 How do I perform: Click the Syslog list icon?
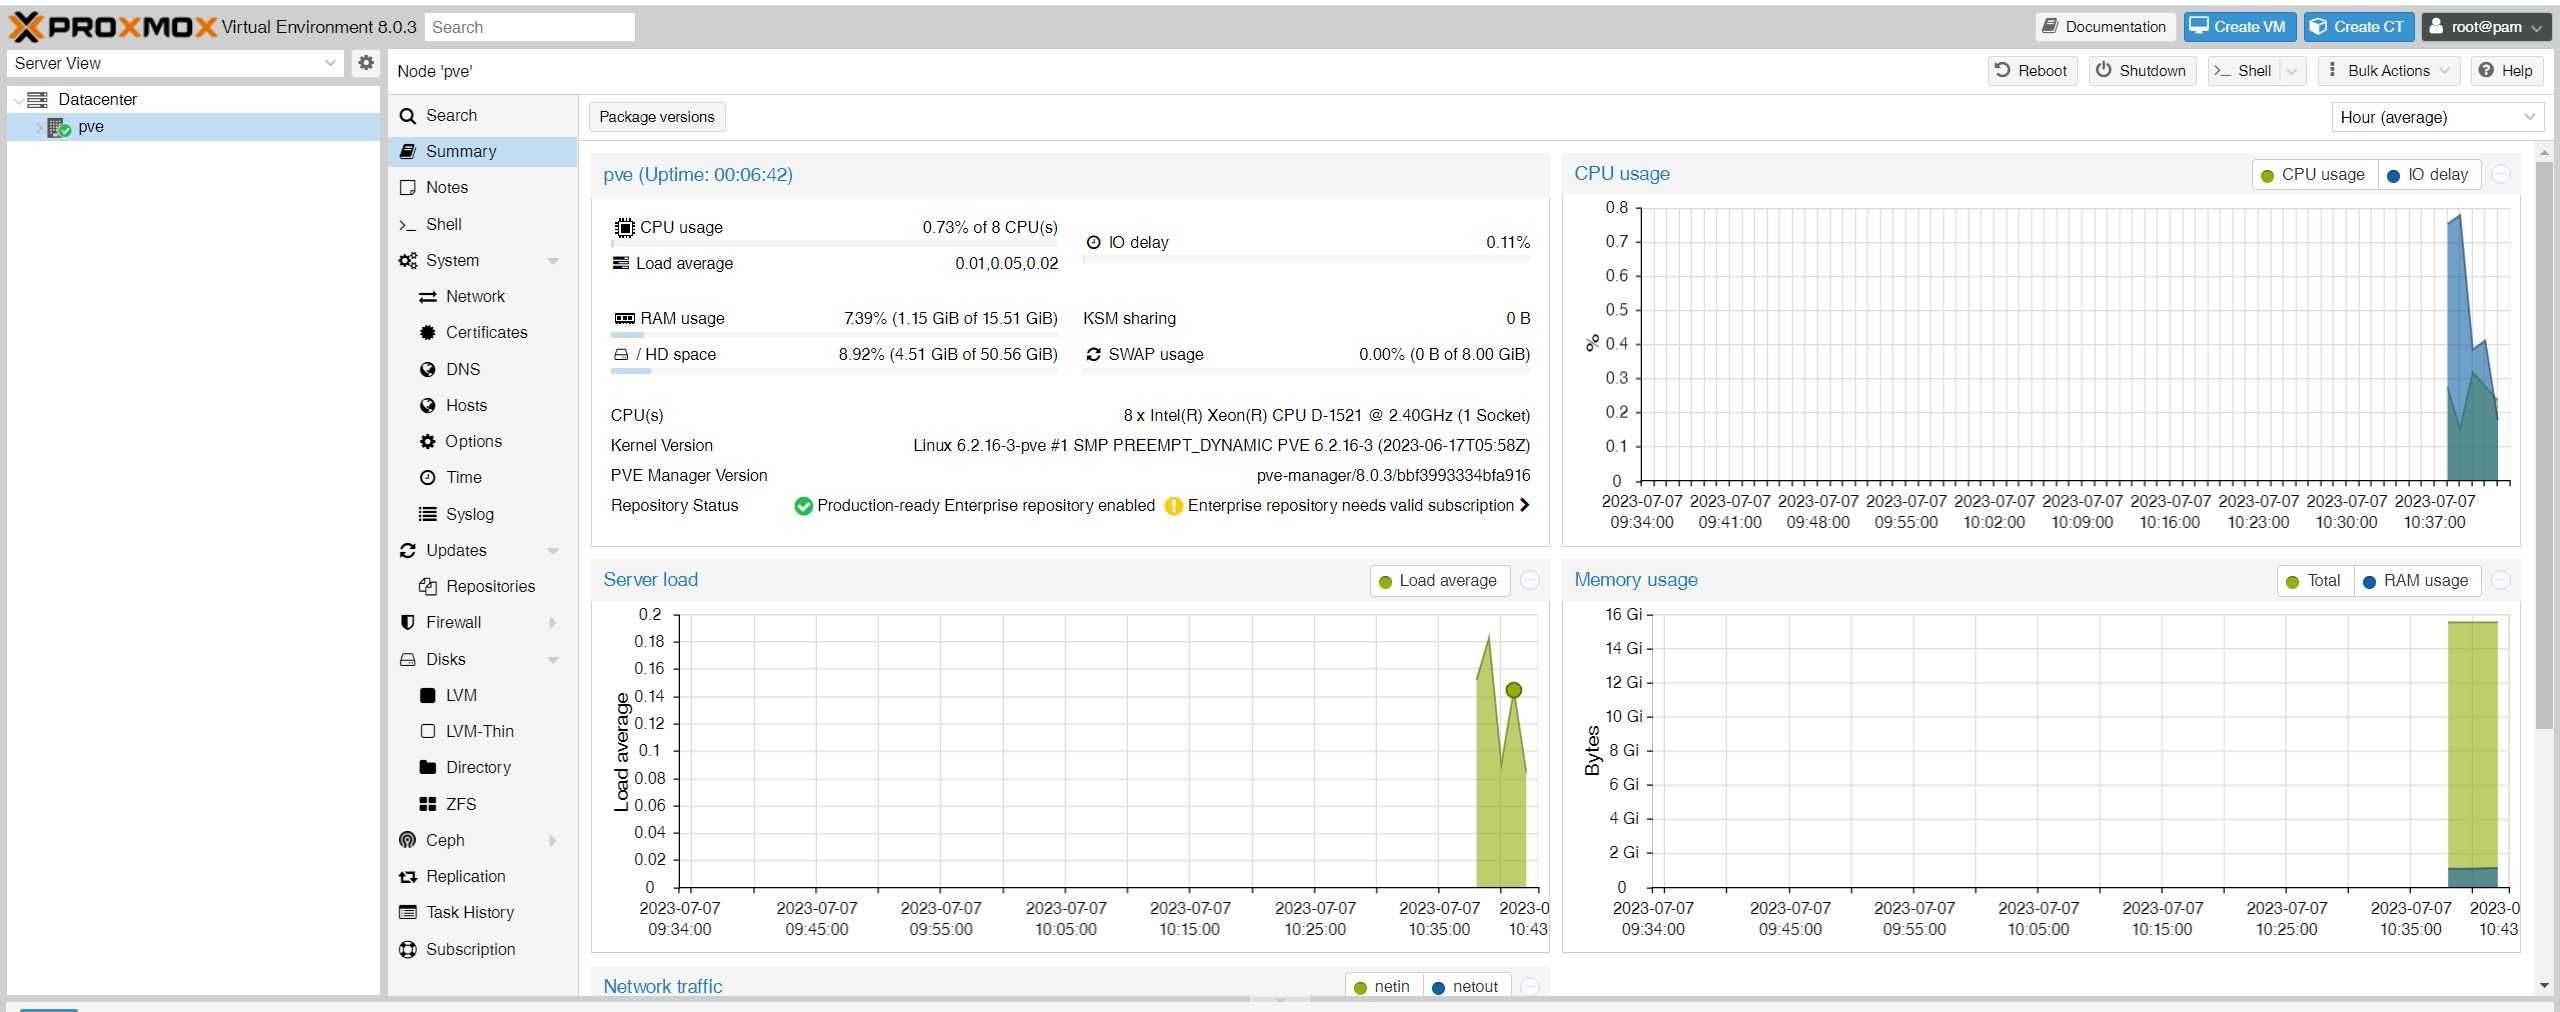tap(428, 514)
